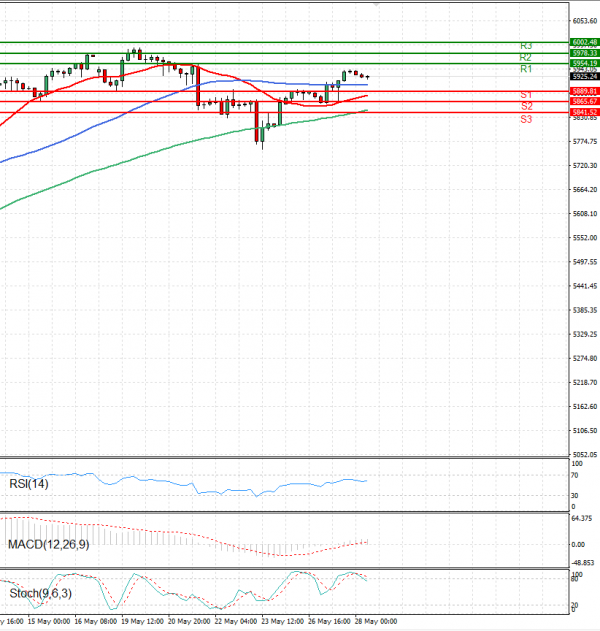Click the 5052.05 price axis value
600x631 pixels.
pos(585,455)
